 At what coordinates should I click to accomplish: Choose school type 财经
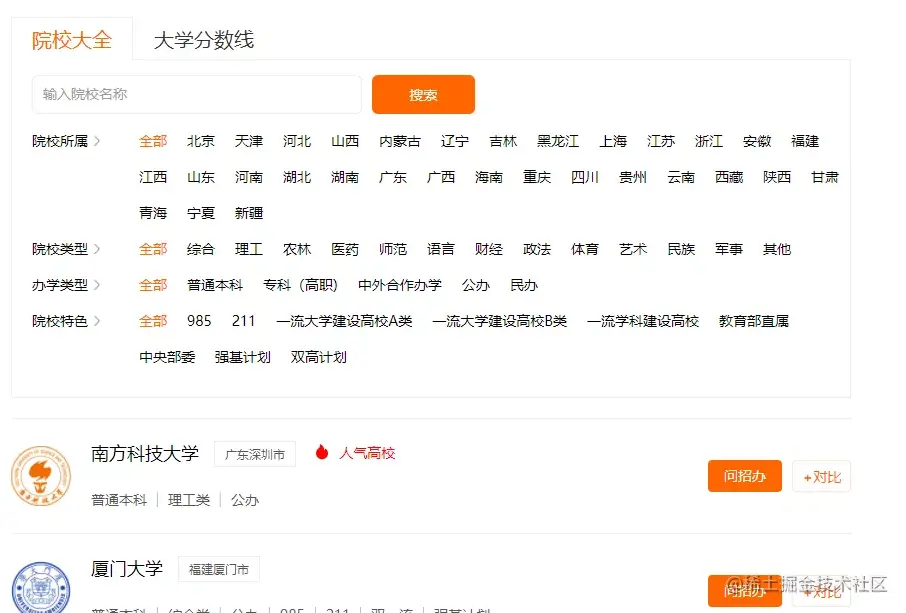[488, 249]
